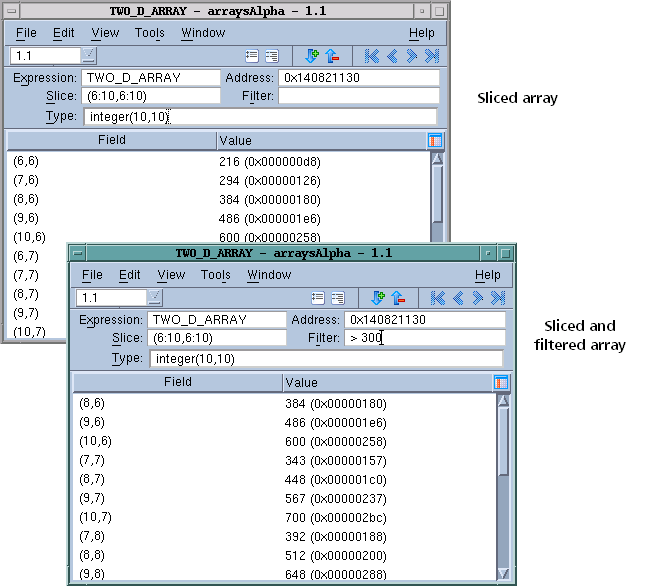Toggle column view icon in back window header
660x586 pixels.
point(435,141)
